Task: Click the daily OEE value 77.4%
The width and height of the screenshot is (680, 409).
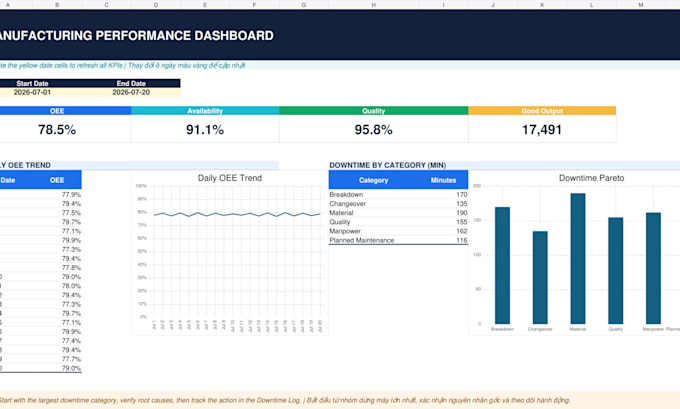Action: coord(71,340)
